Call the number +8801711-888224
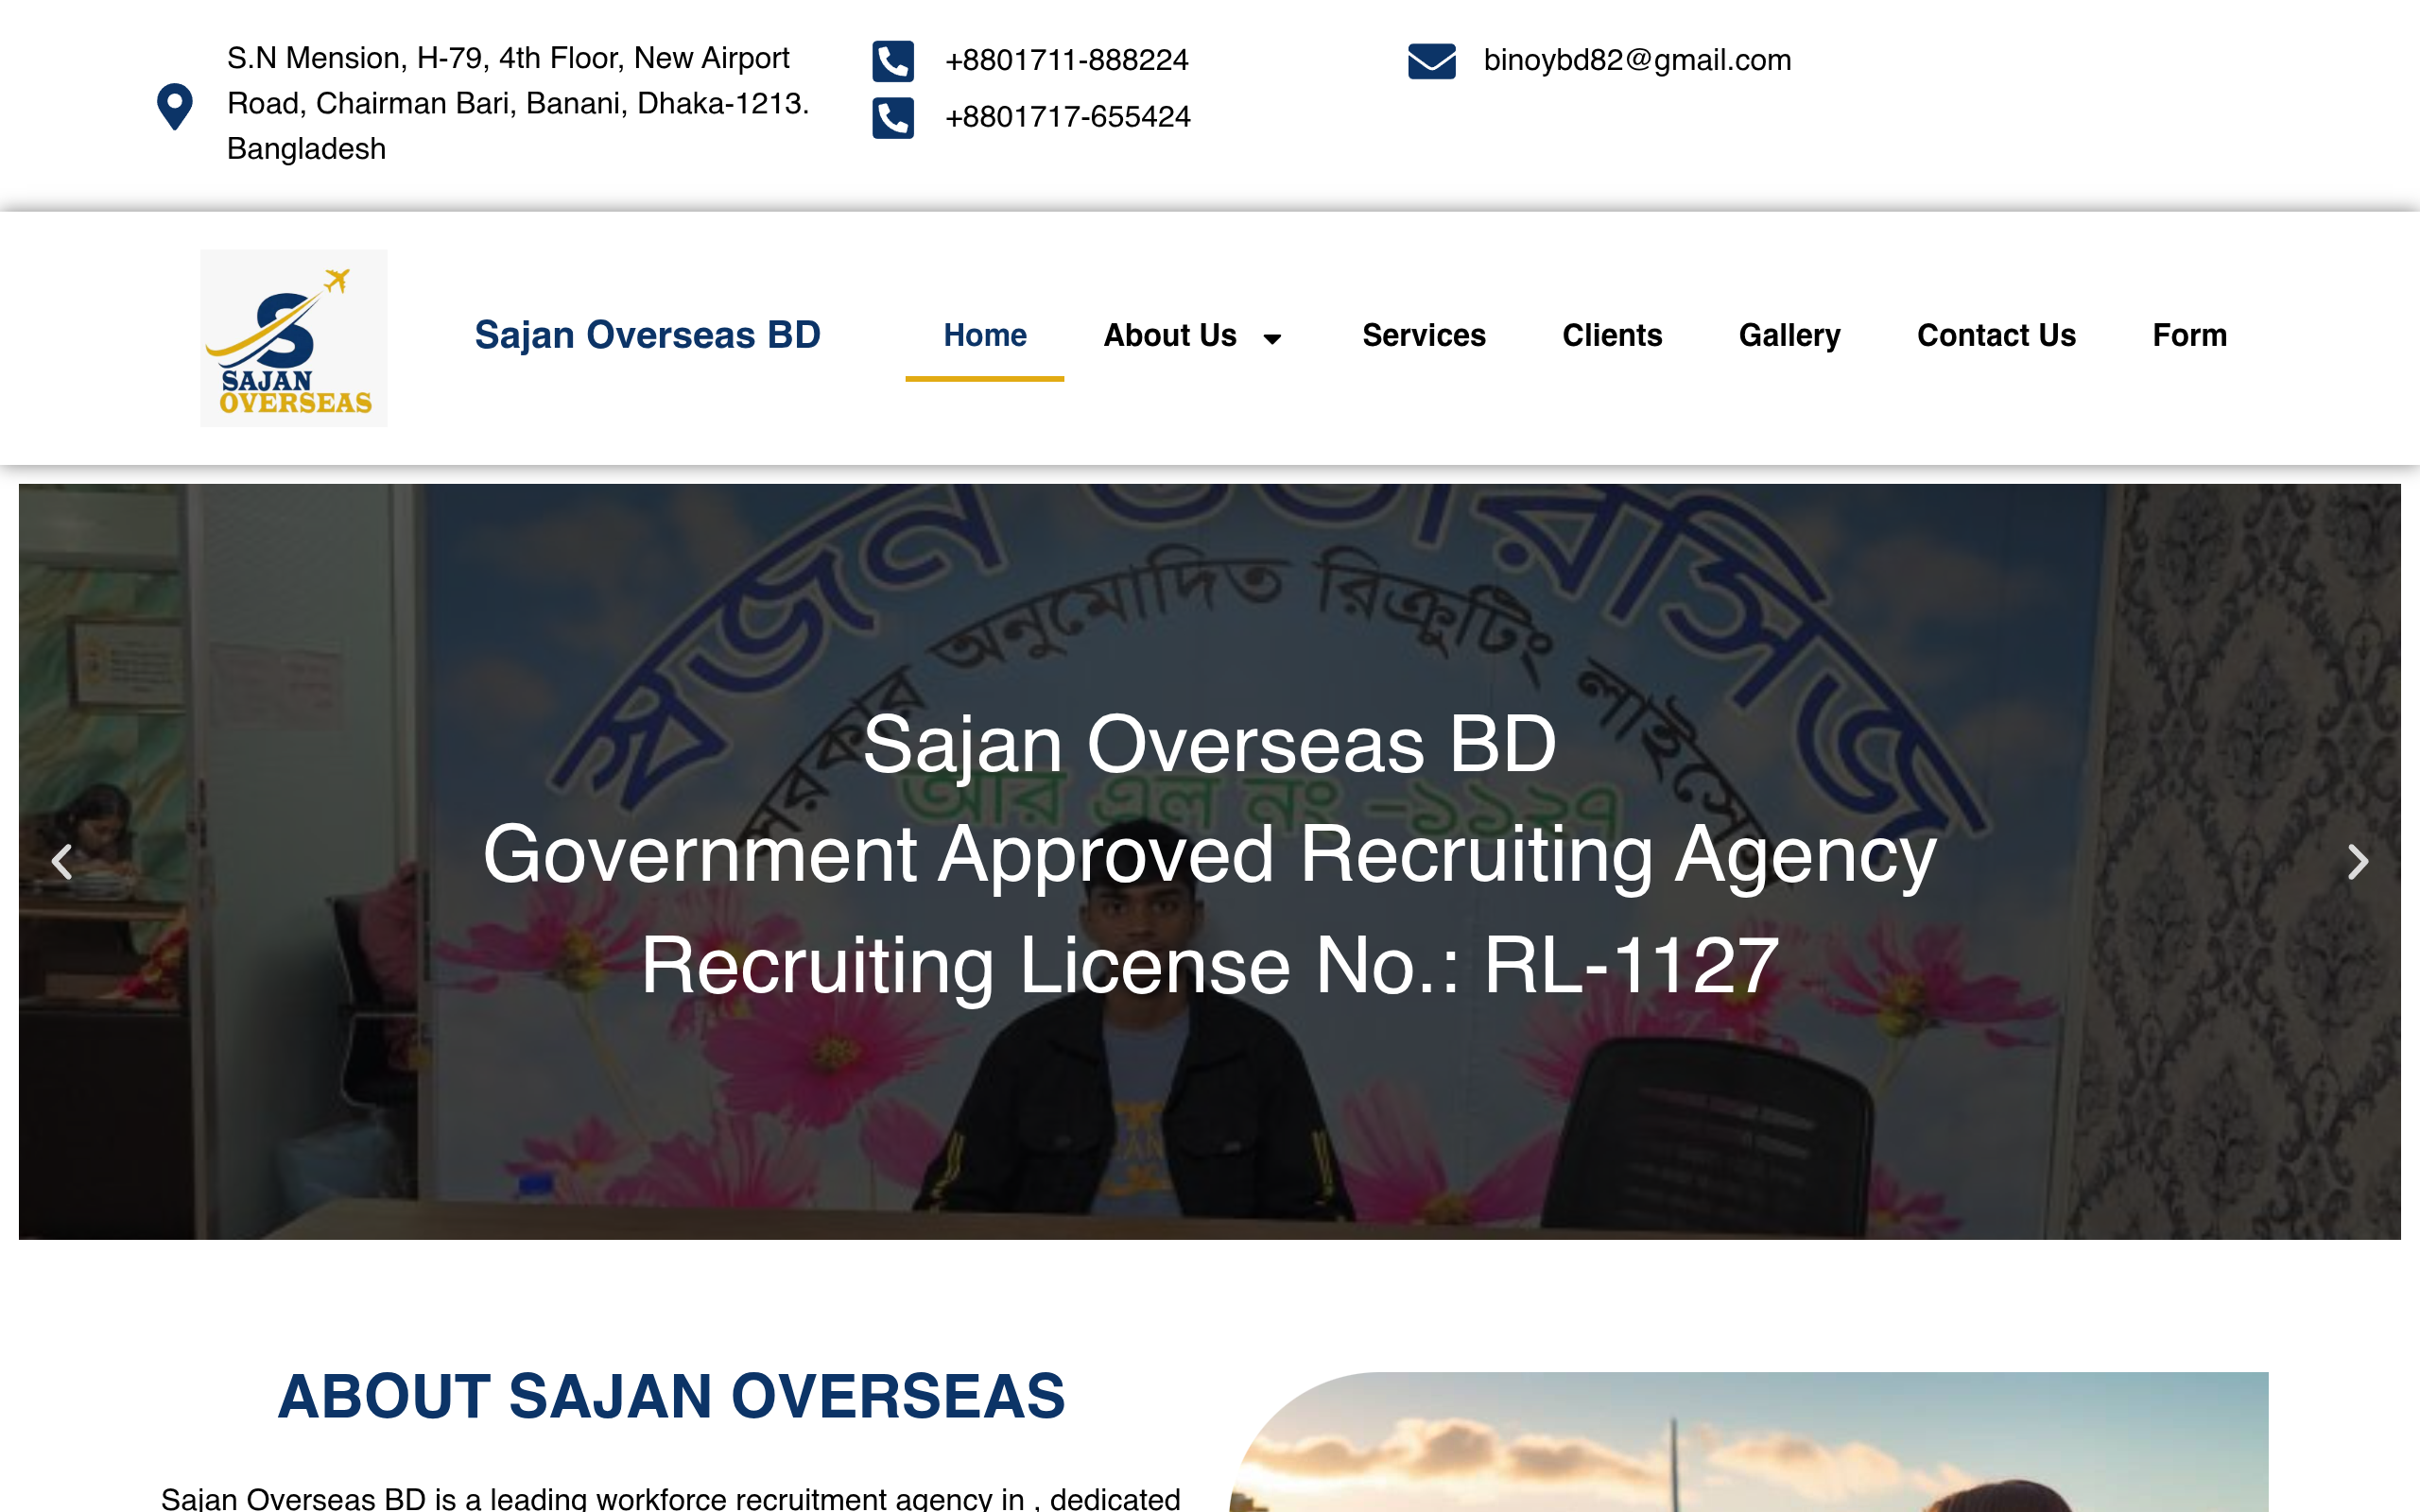This screenshot has width=2420, height=1512. (1067, 61)
